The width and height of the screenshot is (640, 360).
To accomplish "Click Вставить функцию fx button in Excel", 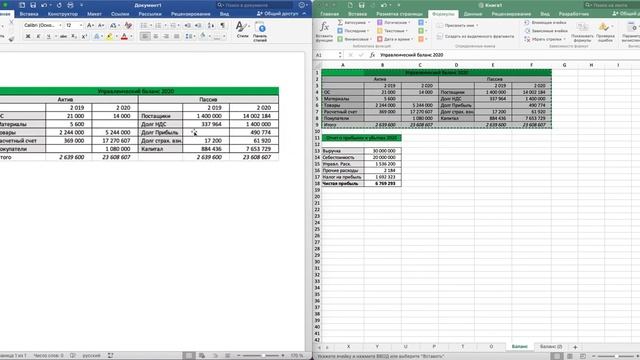I will pos(324,32).
